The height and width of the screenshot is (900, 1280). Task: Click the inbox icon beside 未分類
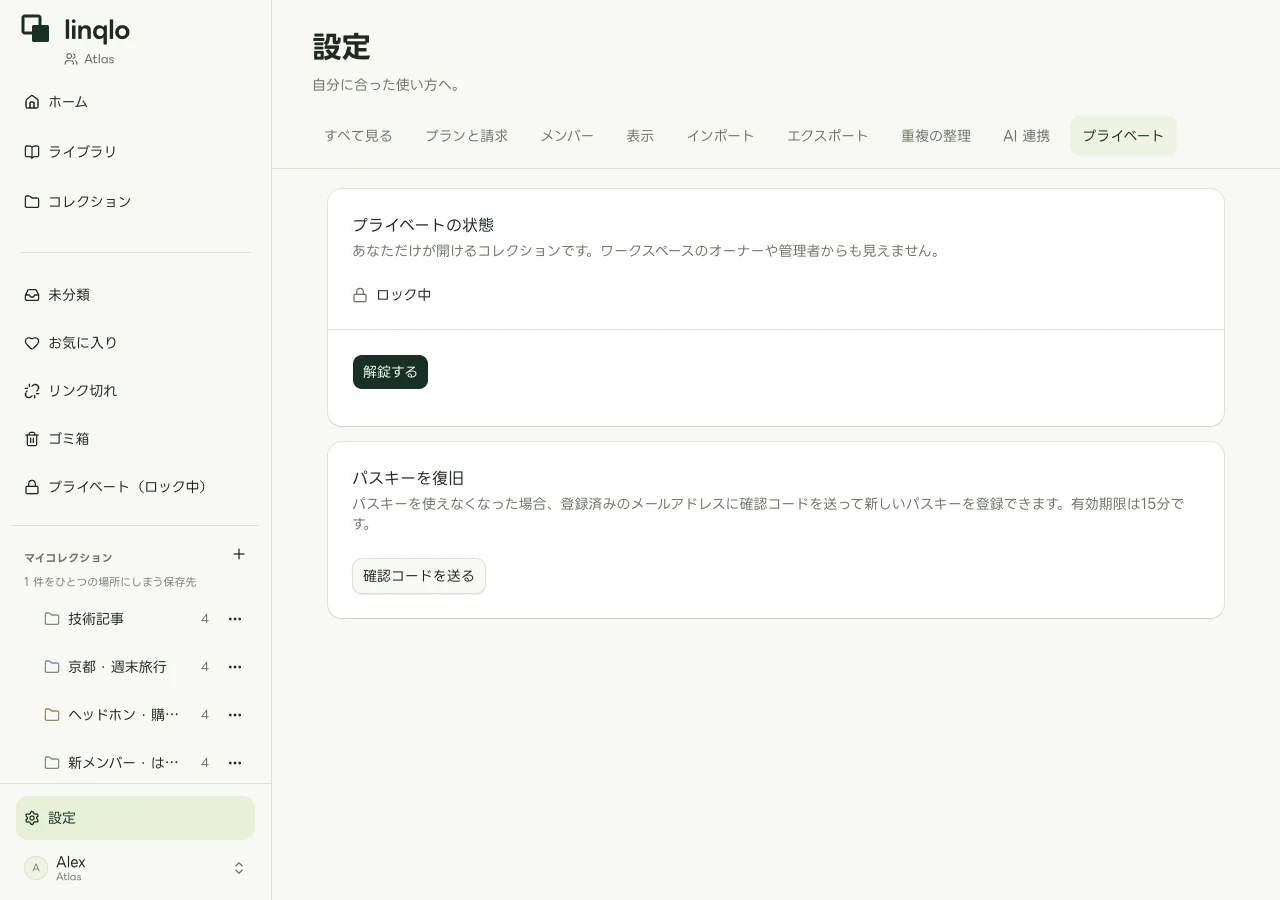(32, 295)
